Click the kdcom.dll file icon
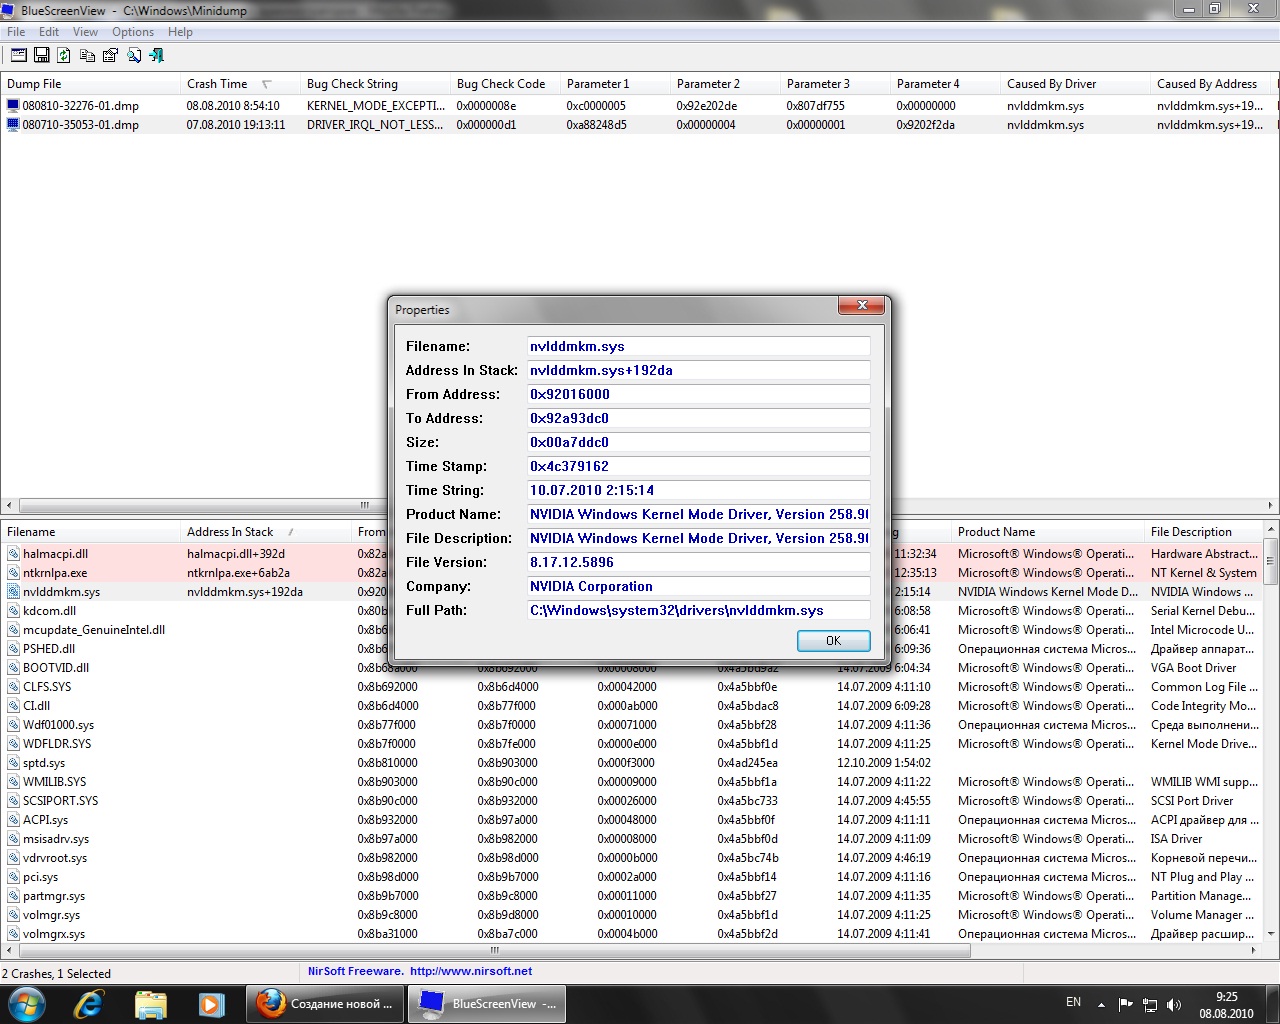This screenshot has height=1024, width=1280. (14, 611)
